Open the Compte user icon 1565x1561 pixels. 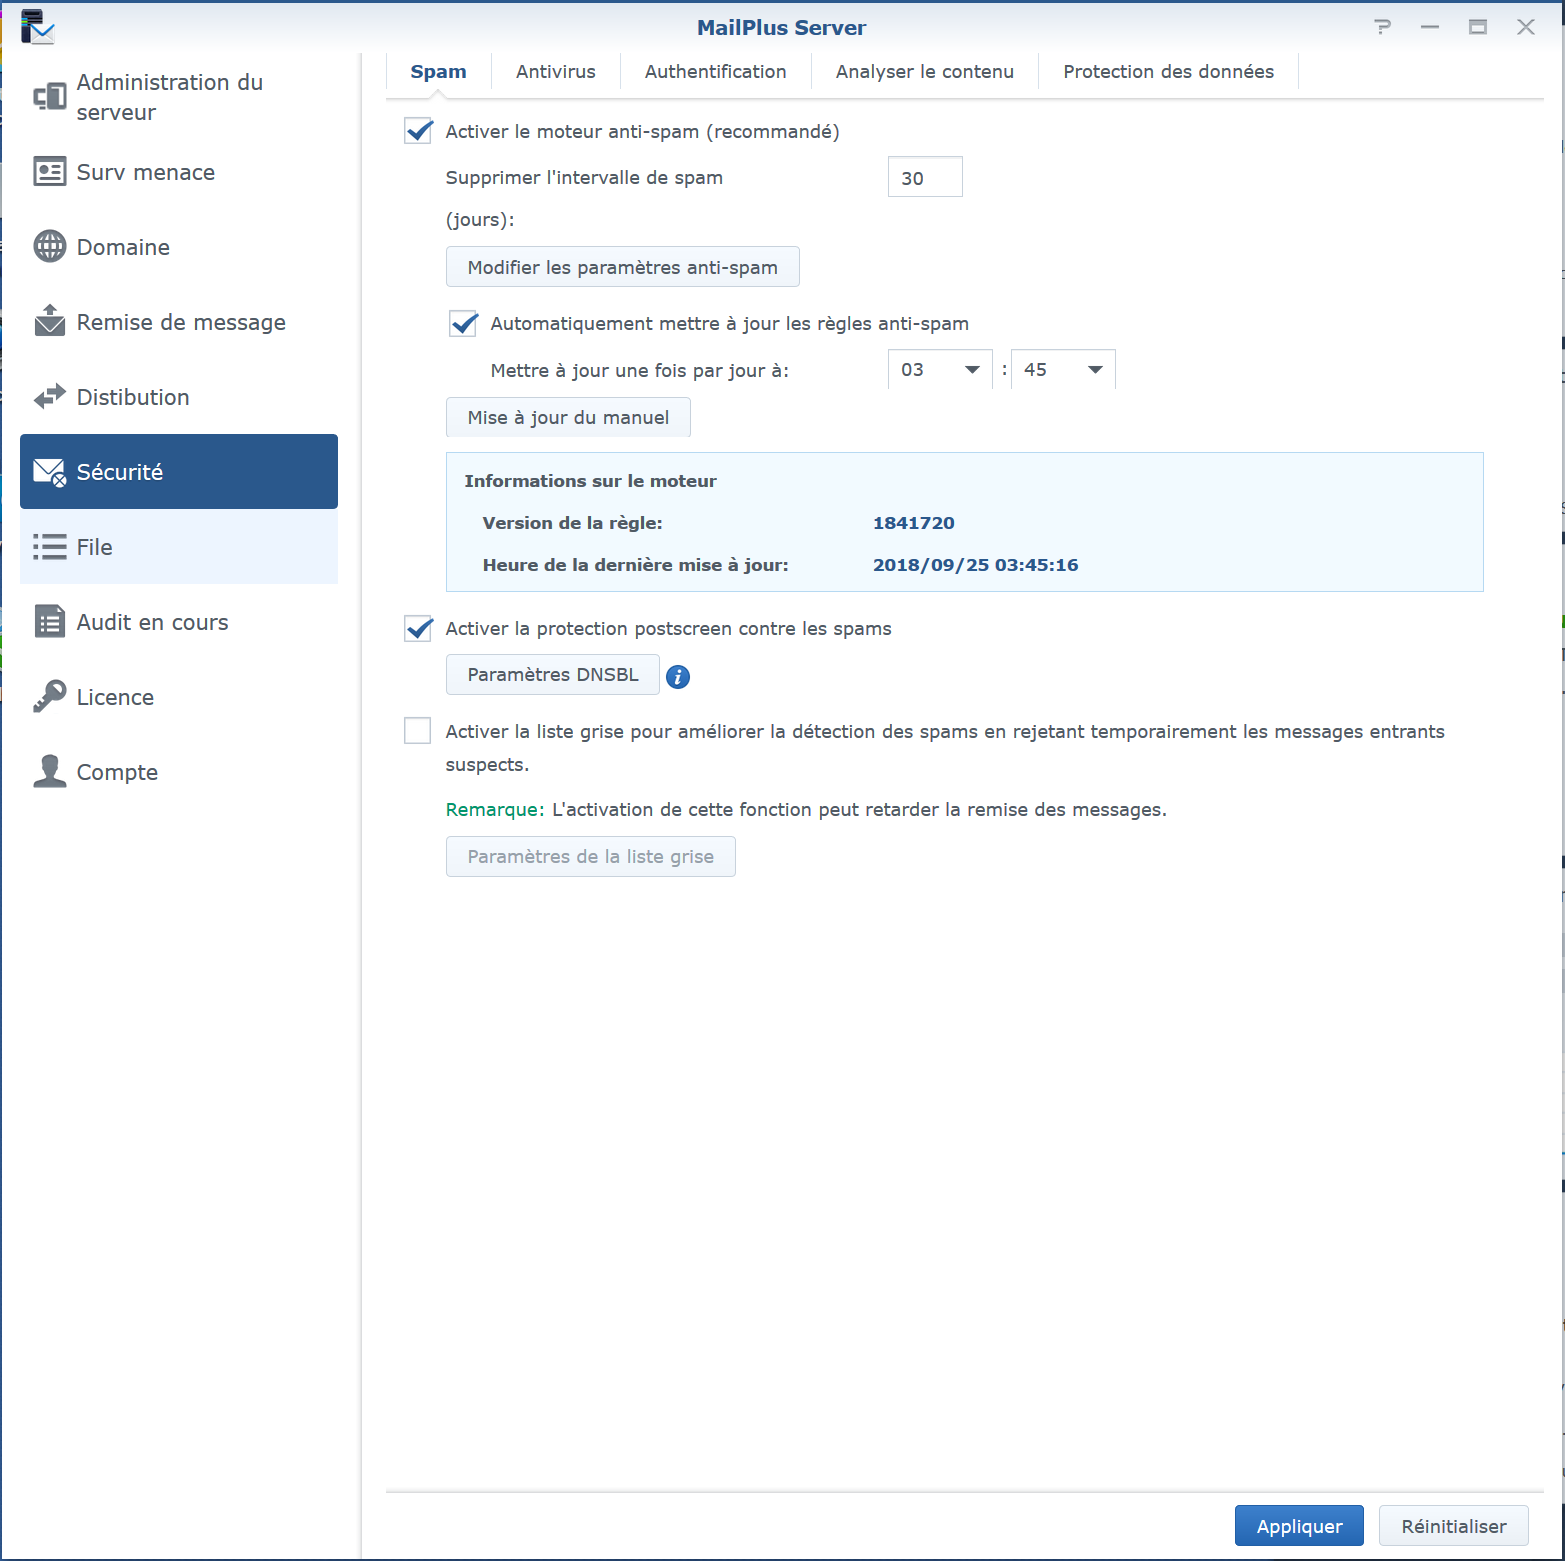(49, 772)
